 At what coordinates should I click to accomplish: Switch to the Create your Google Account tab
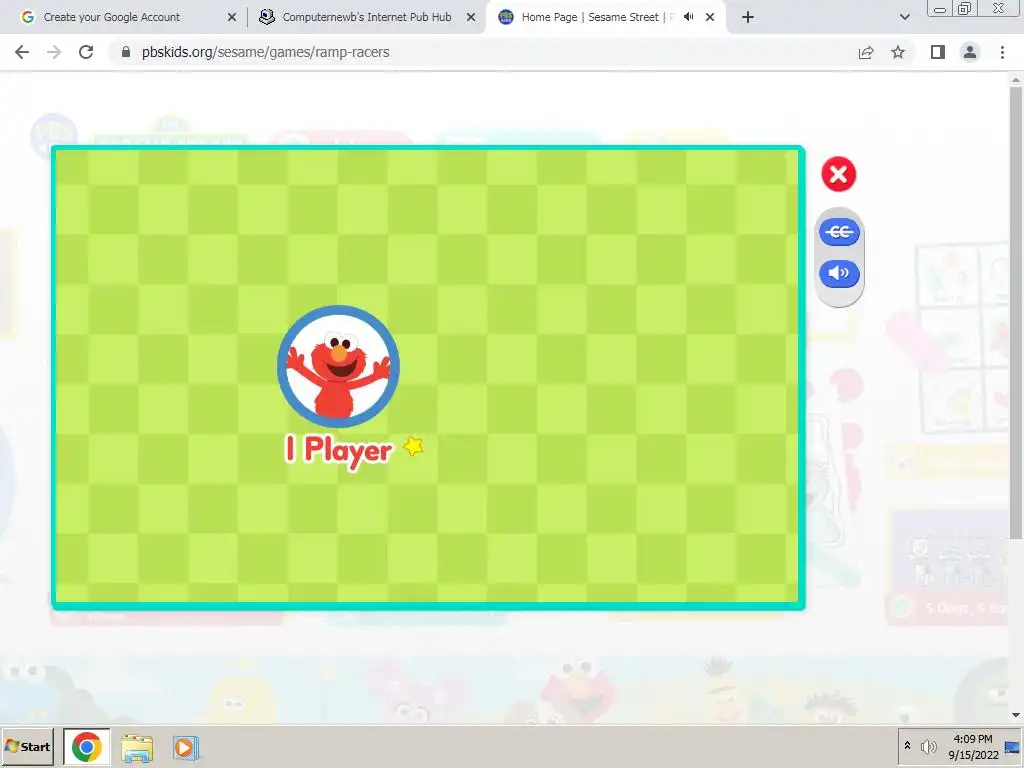point(124,17)
